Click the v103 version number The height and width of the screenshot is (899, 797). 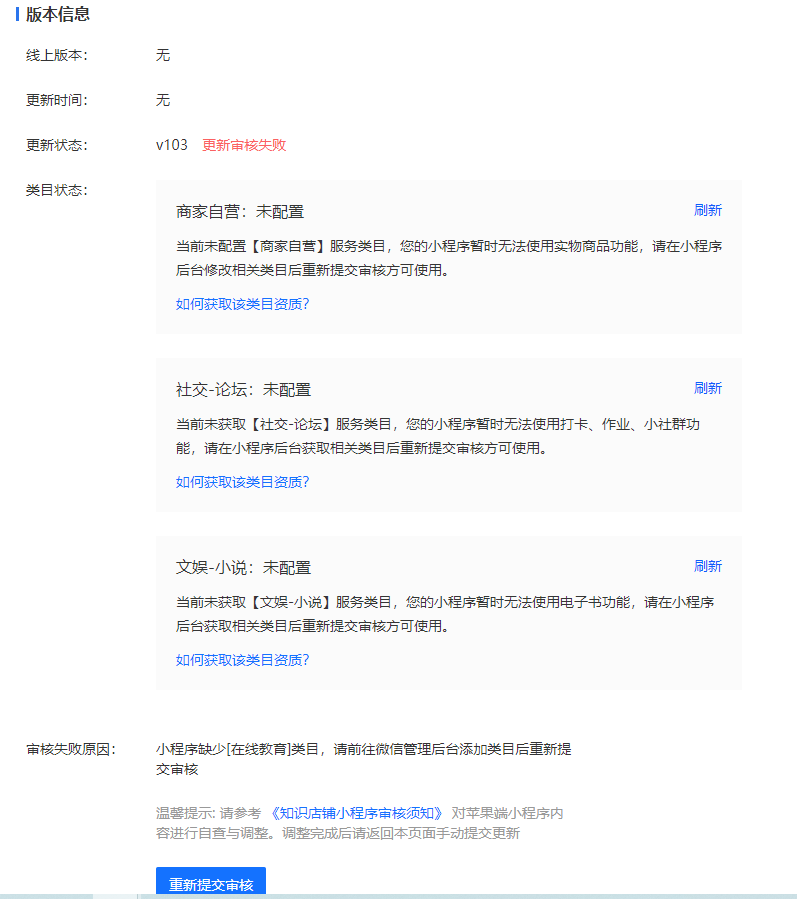click(171, 145)
